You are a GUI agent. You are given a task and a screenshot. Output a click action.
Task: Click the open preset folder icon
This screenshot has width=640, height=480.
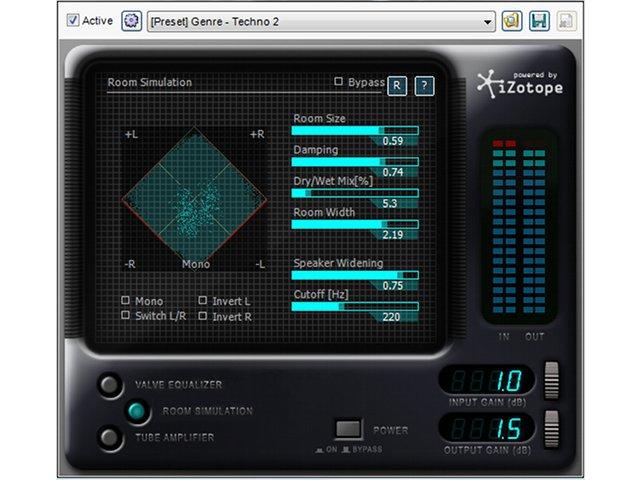pyautogui.click(x=512, y=21)
